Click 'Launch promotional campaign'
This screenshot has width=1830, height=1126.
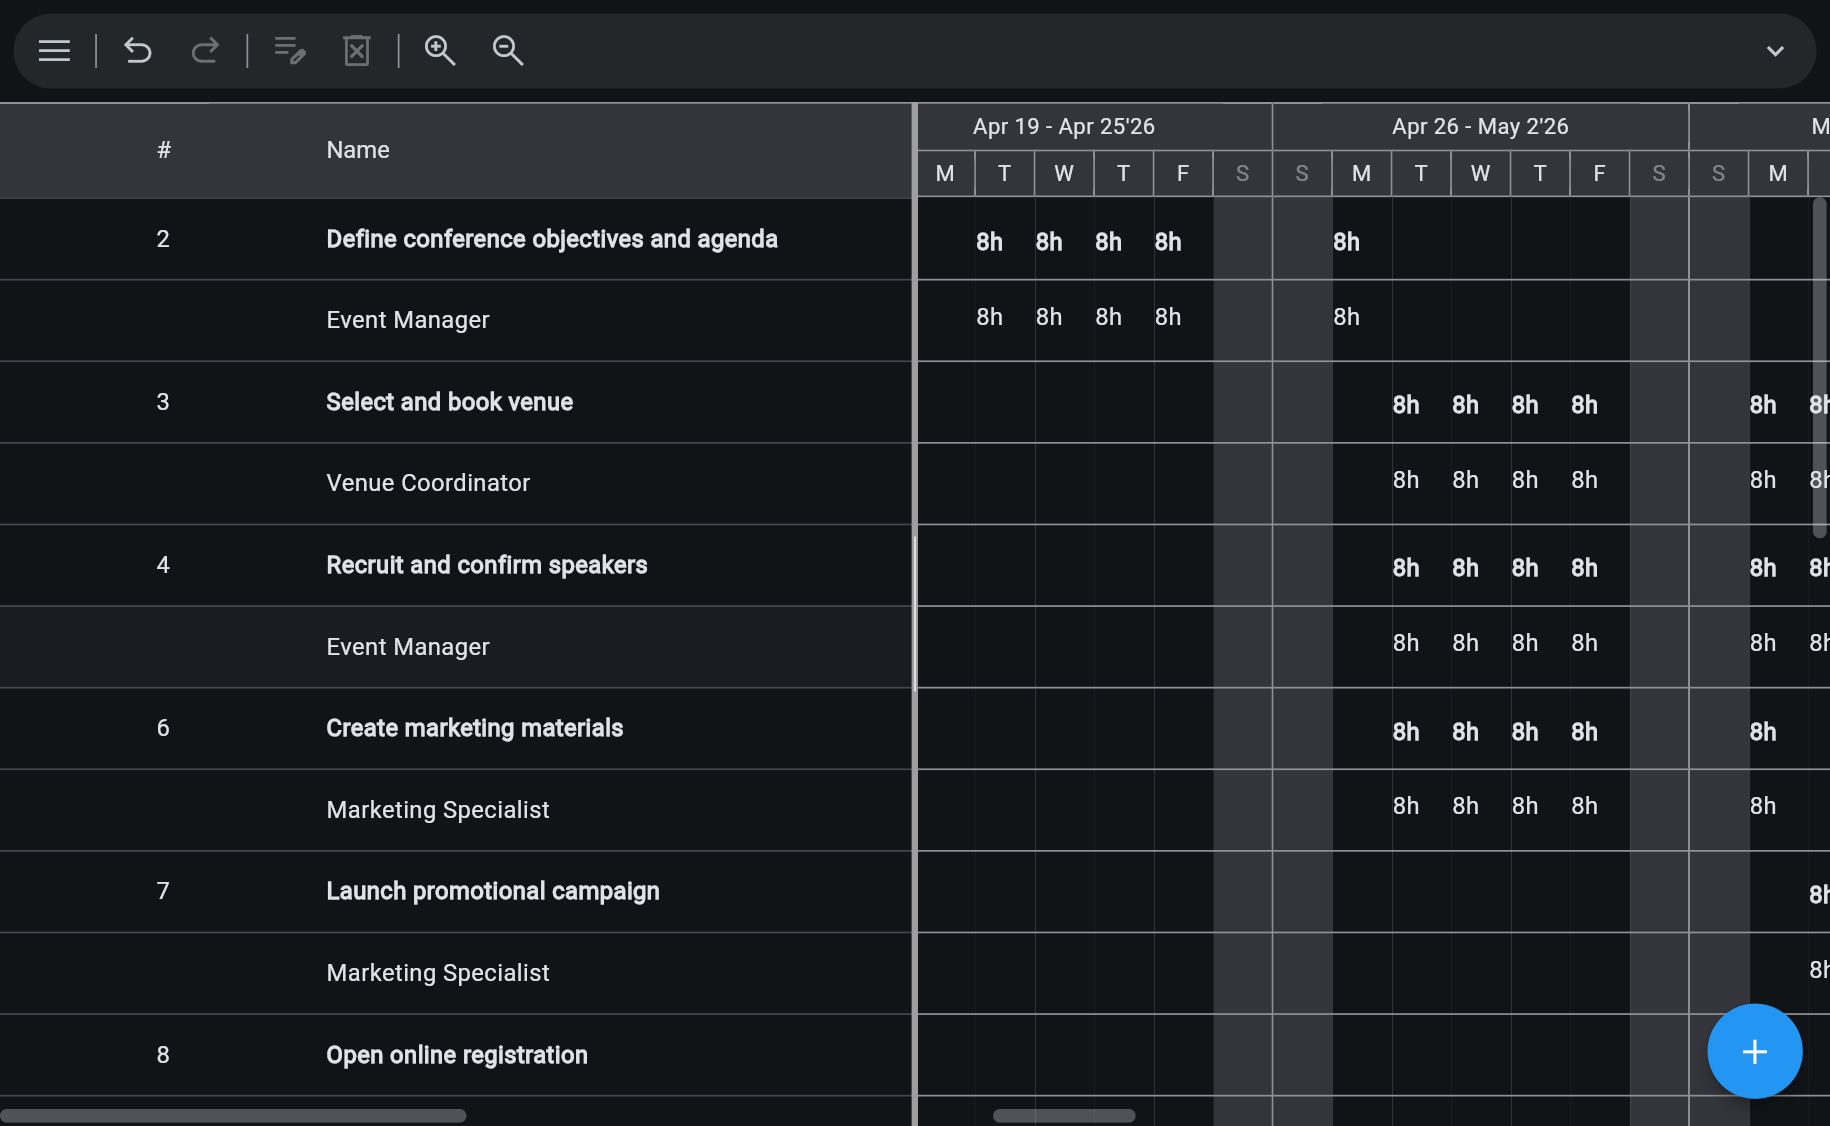492,891
